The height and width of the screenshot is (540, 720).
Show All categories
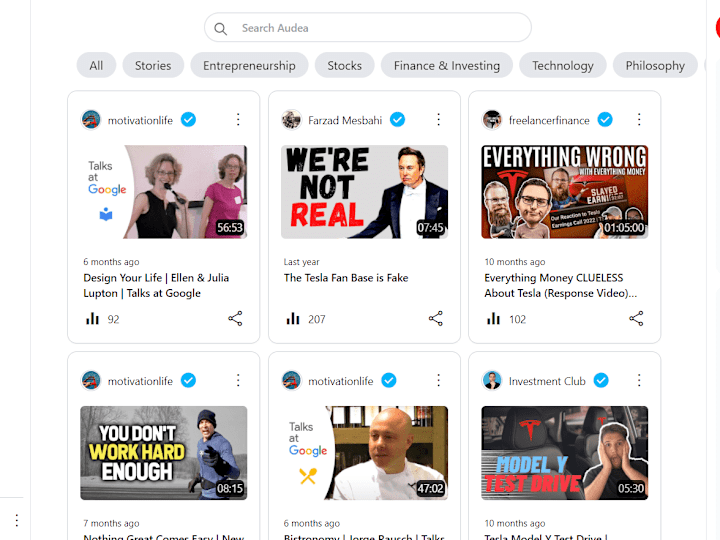tap(96, 65)
